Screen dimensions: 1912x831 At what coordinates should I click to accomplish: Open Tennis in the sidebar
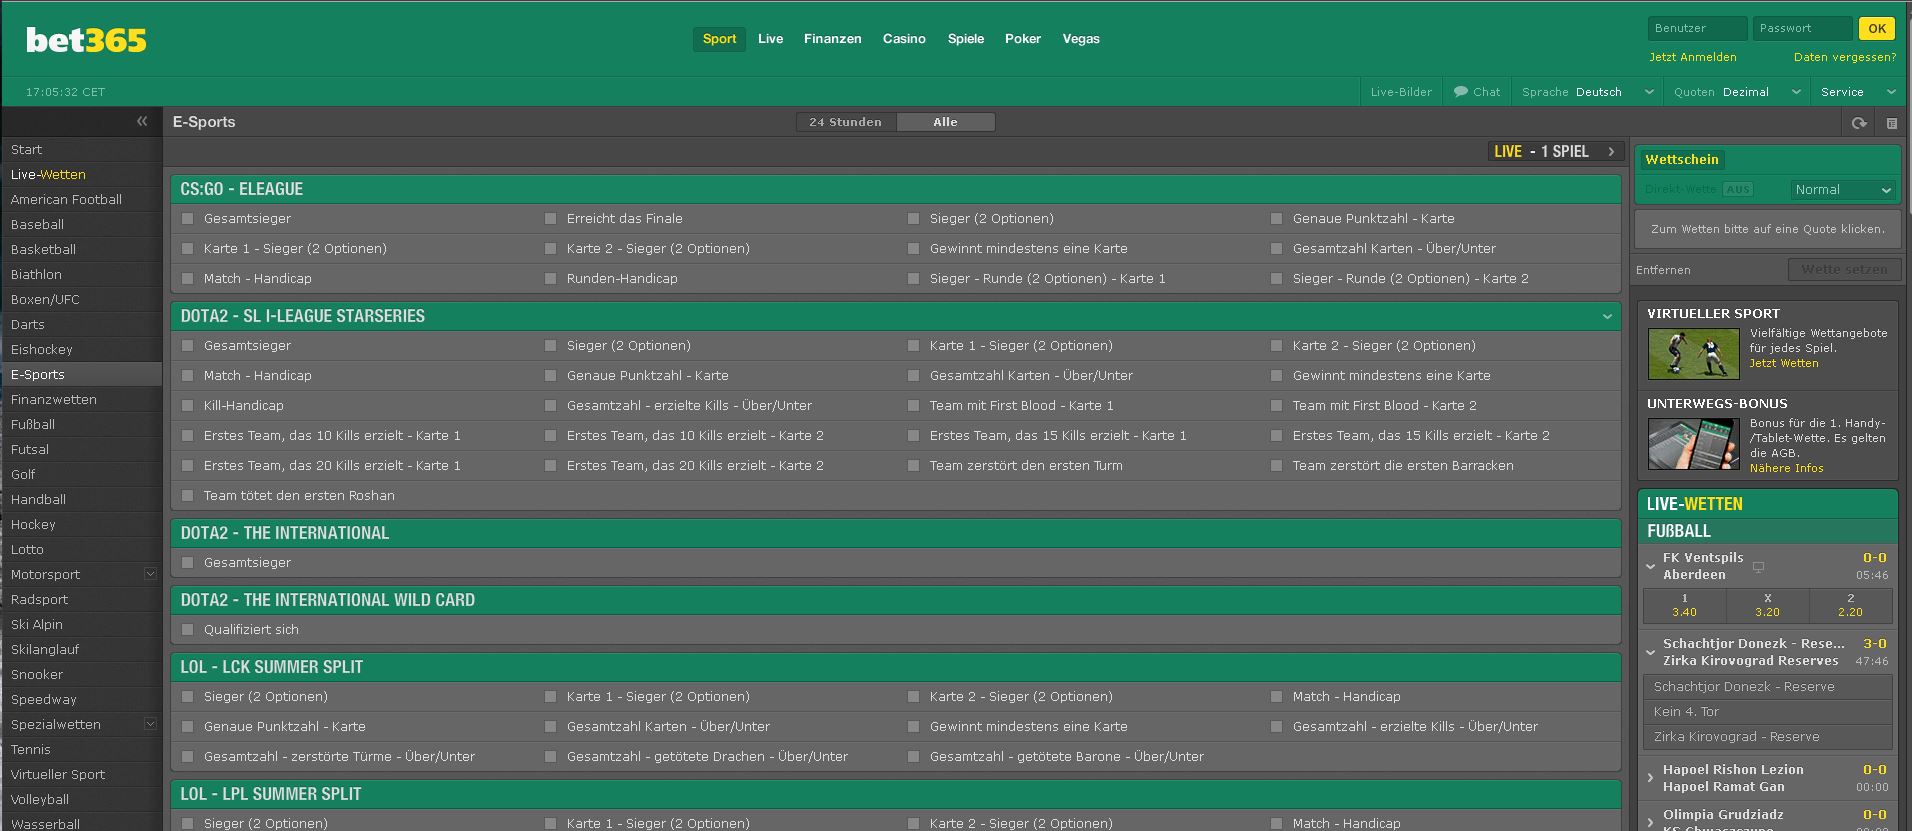pos(81,749)
